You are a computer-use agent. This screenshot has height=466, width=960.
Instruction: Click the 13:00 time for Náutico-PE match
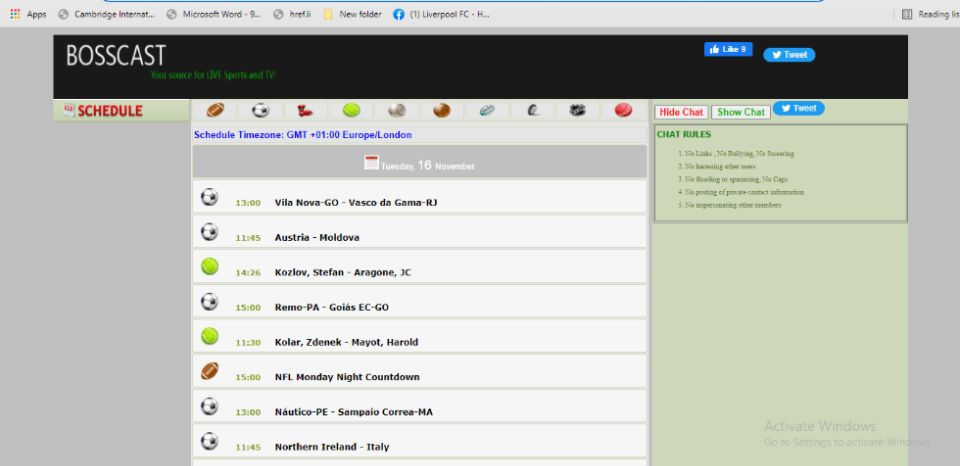(248, 412)
